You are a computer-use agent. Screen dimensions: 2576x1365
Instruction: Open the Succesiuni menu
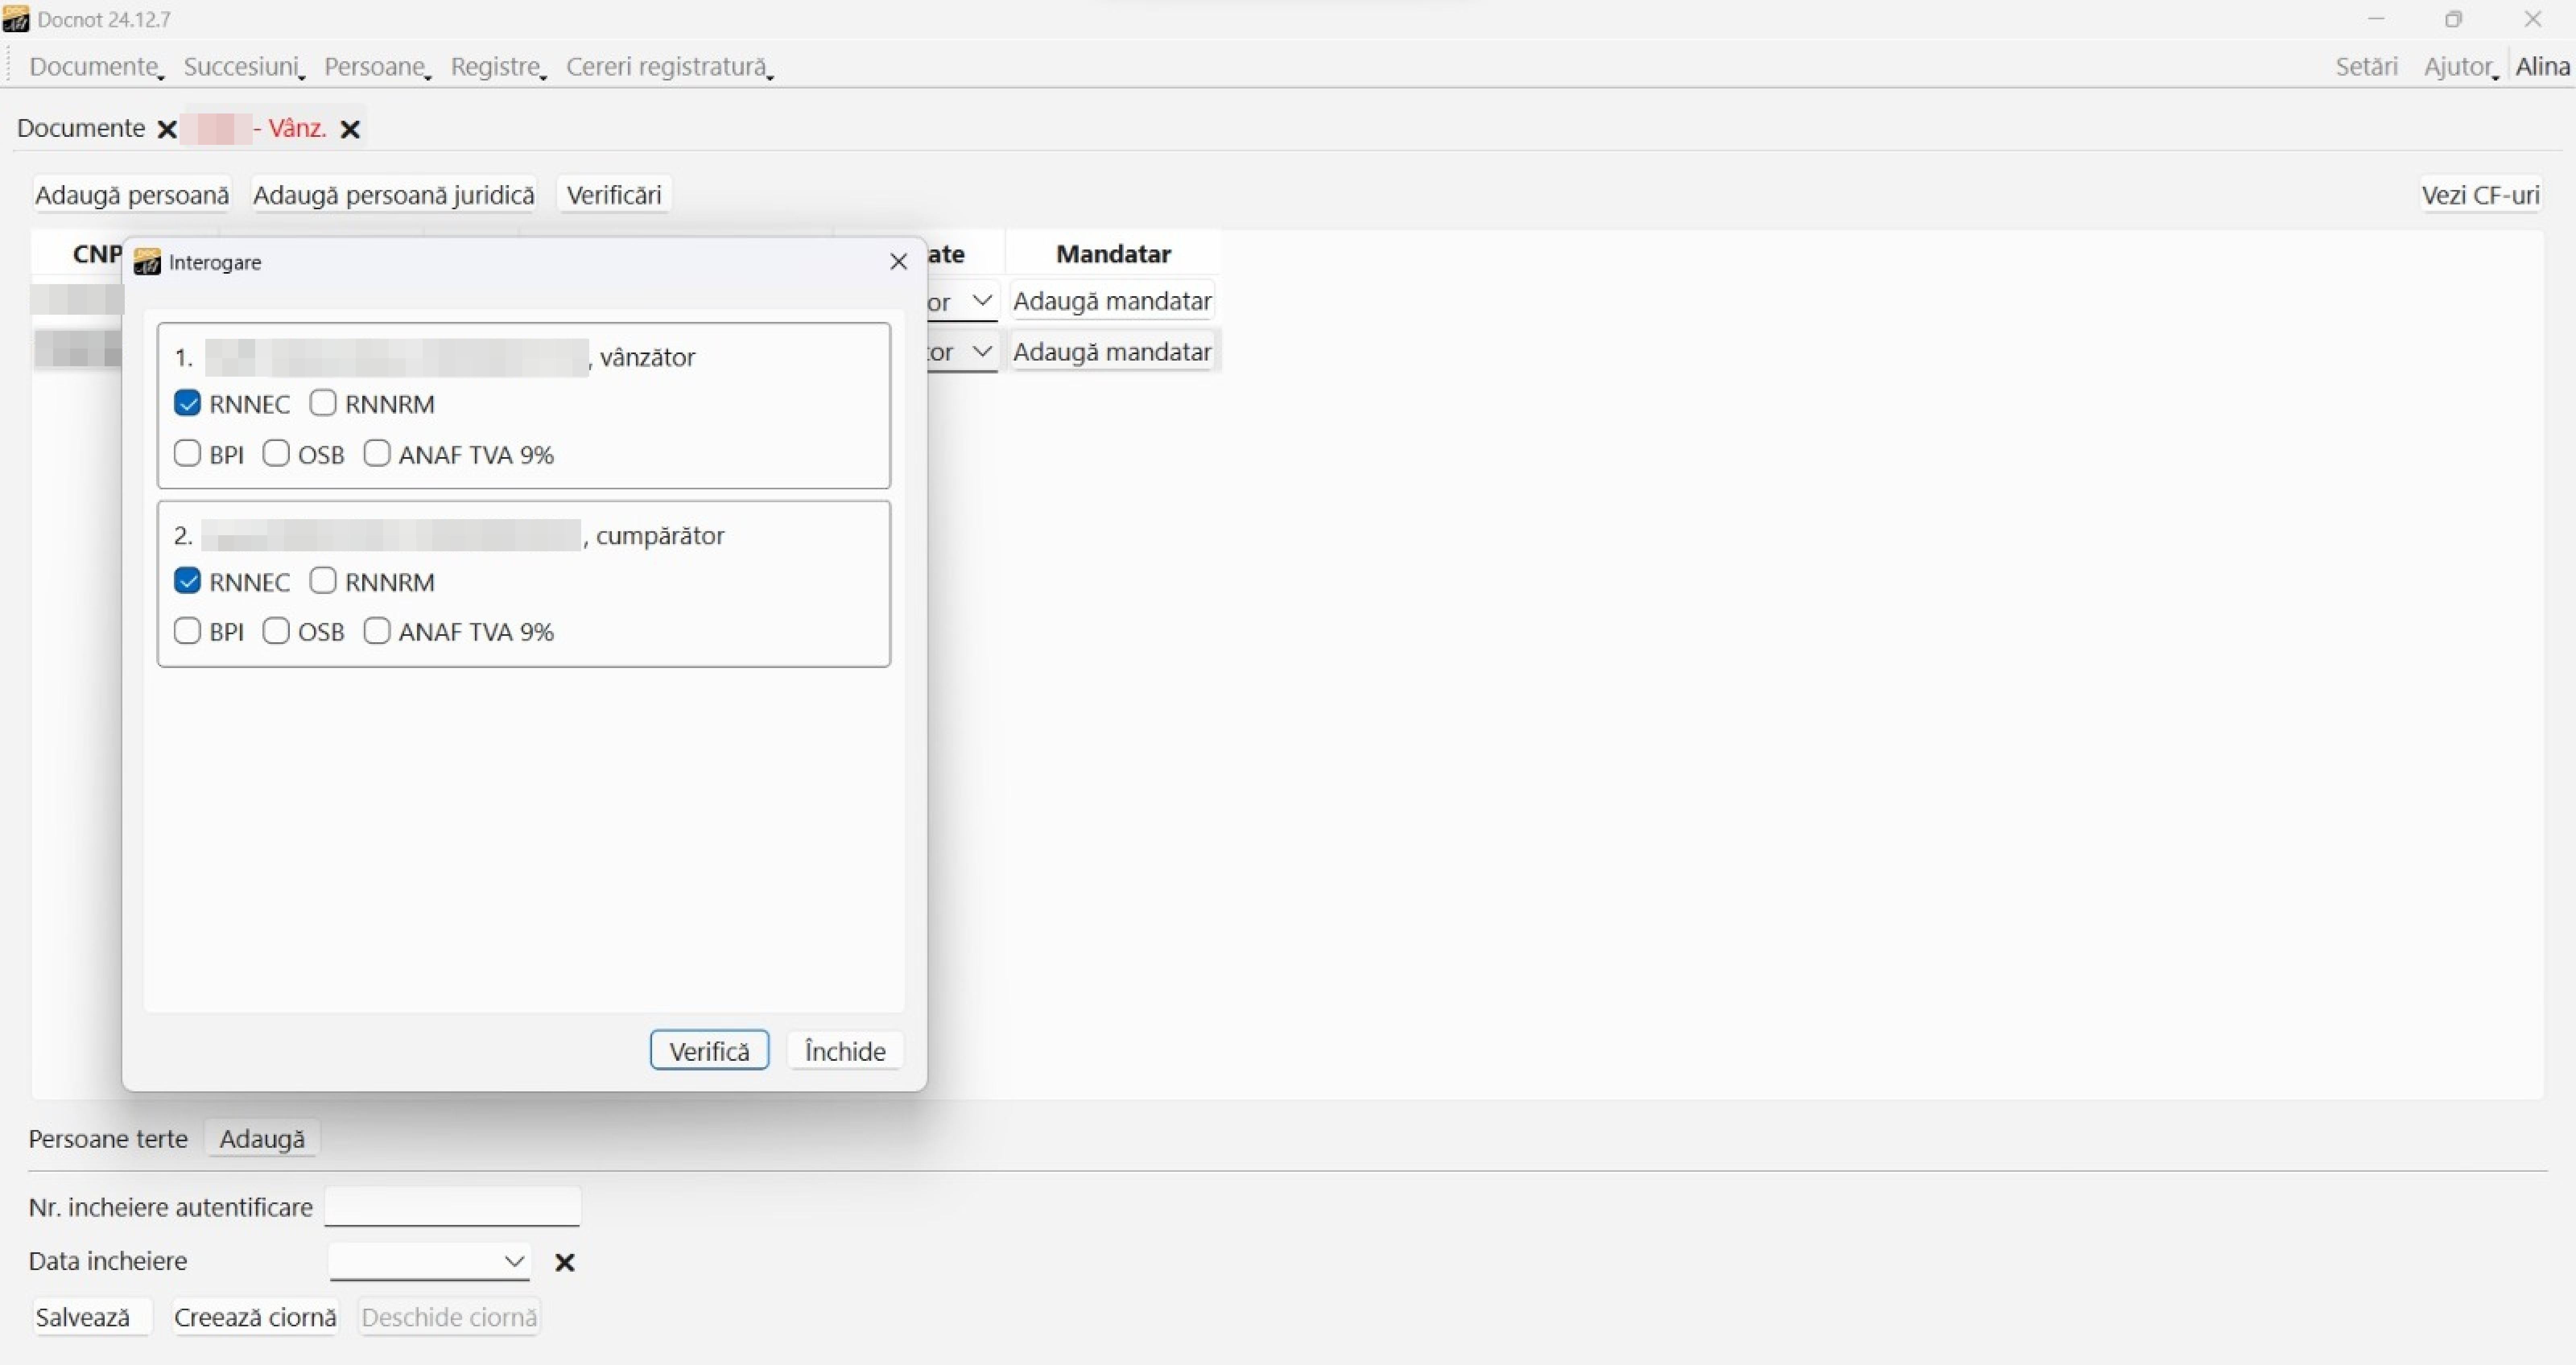[242, 67]
